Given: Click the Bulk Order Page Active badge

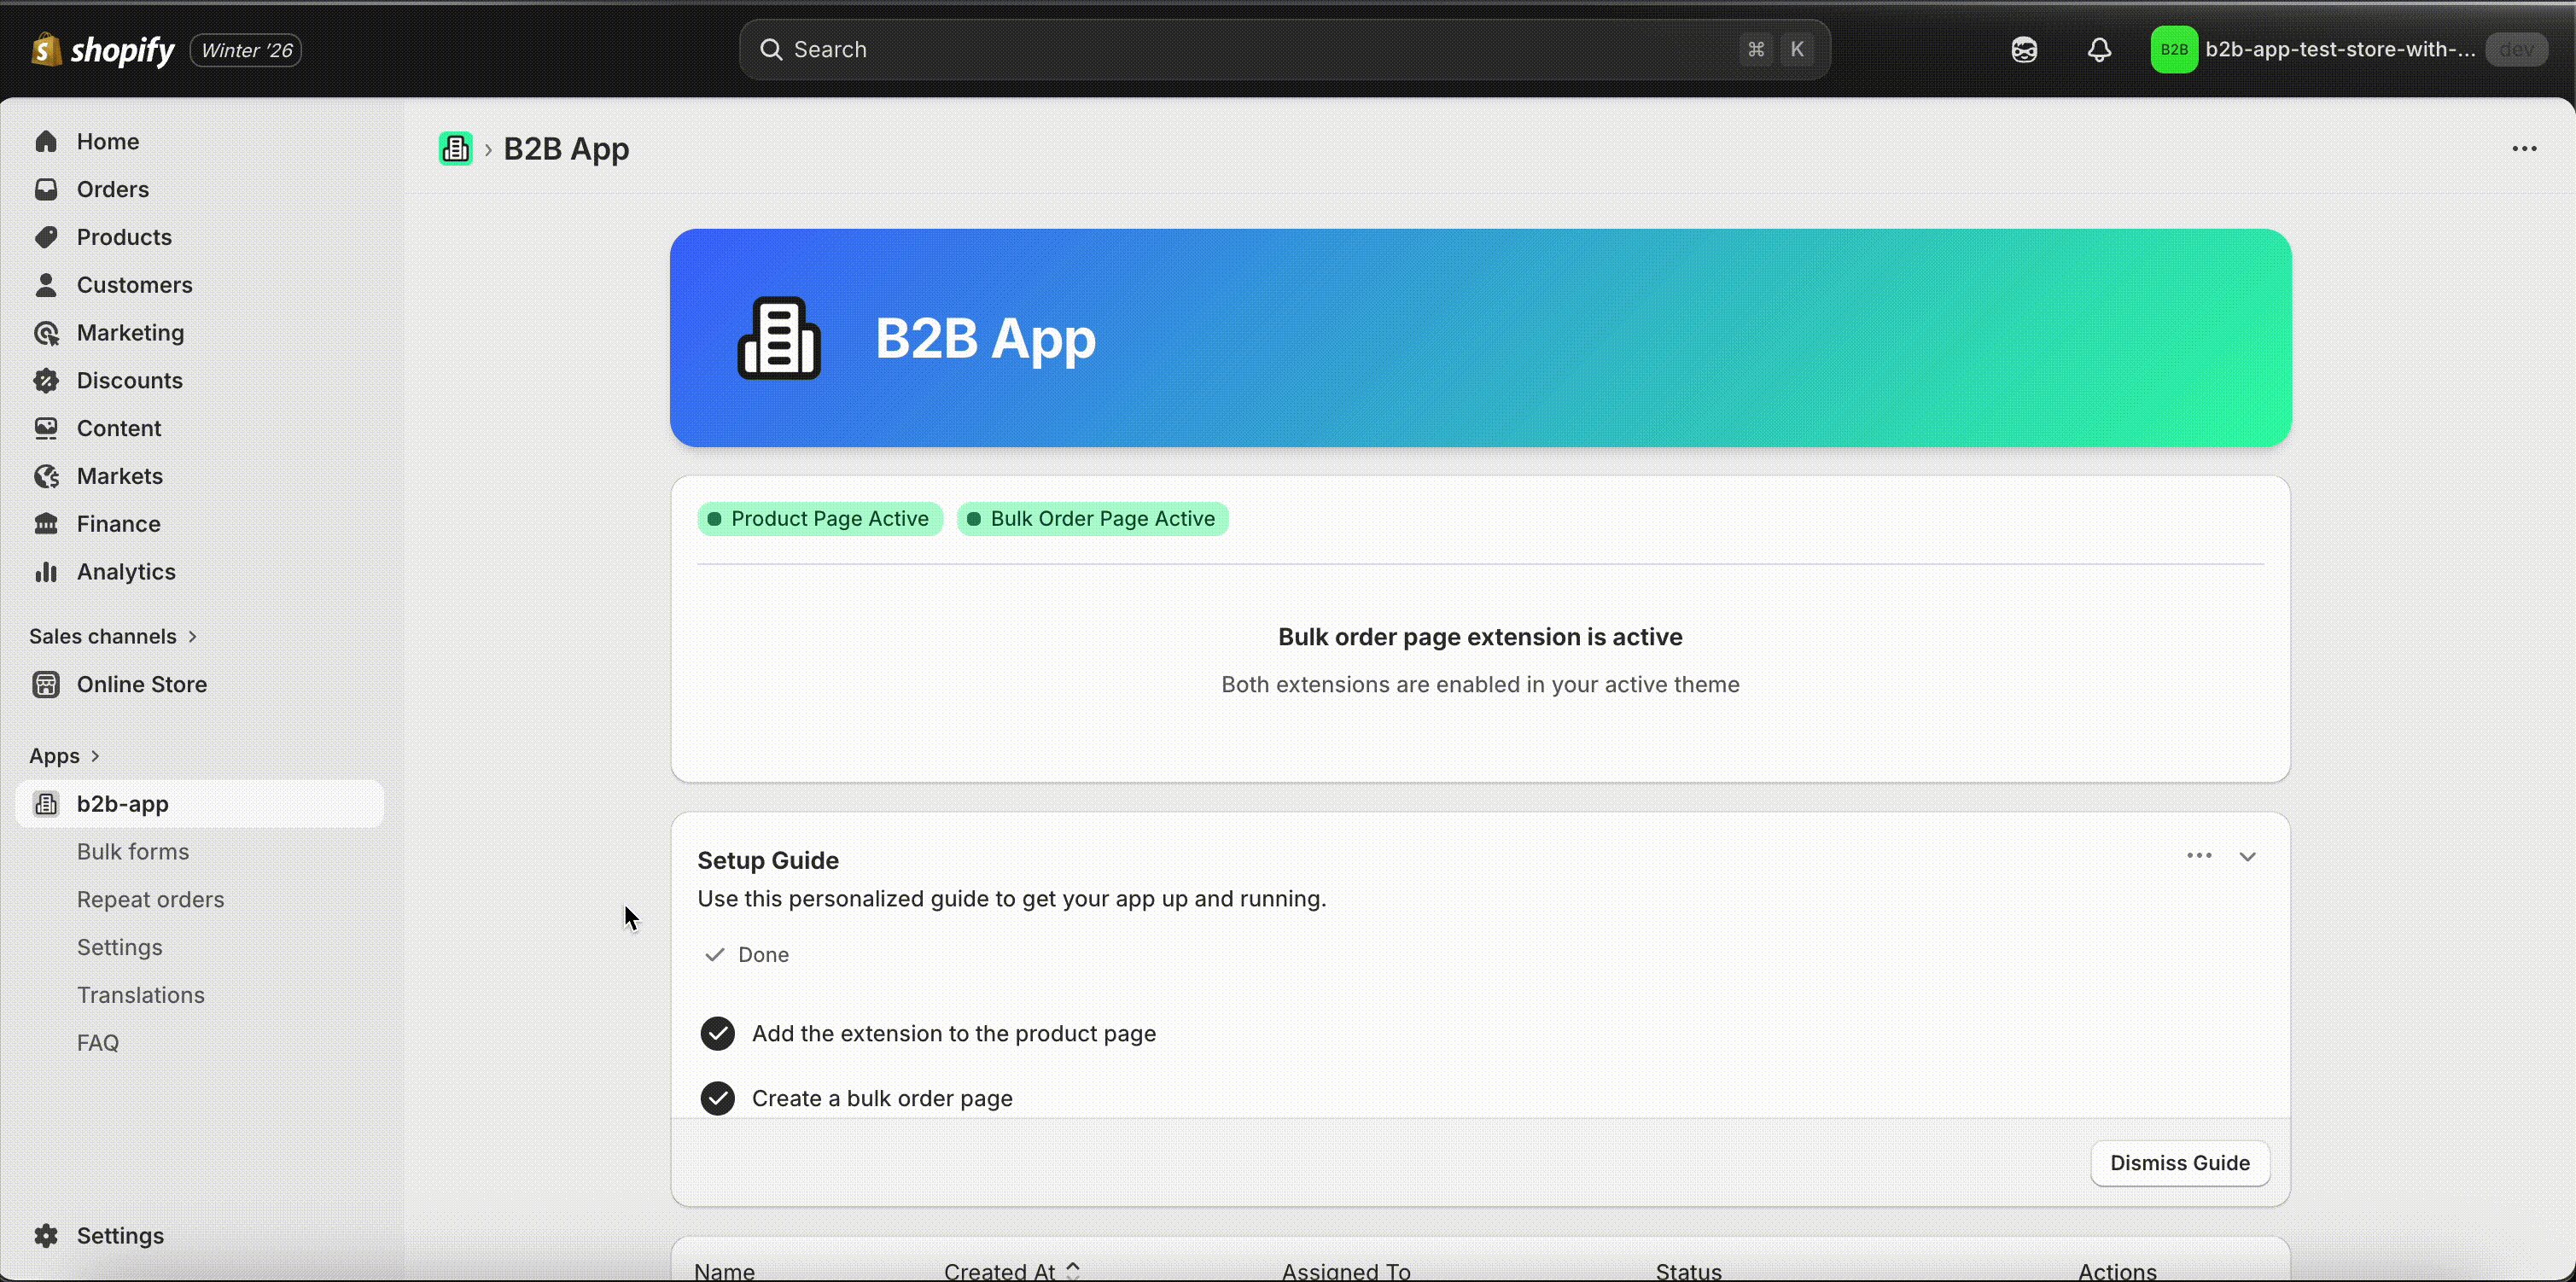Looking at the screenshot, I should 1093,519.
